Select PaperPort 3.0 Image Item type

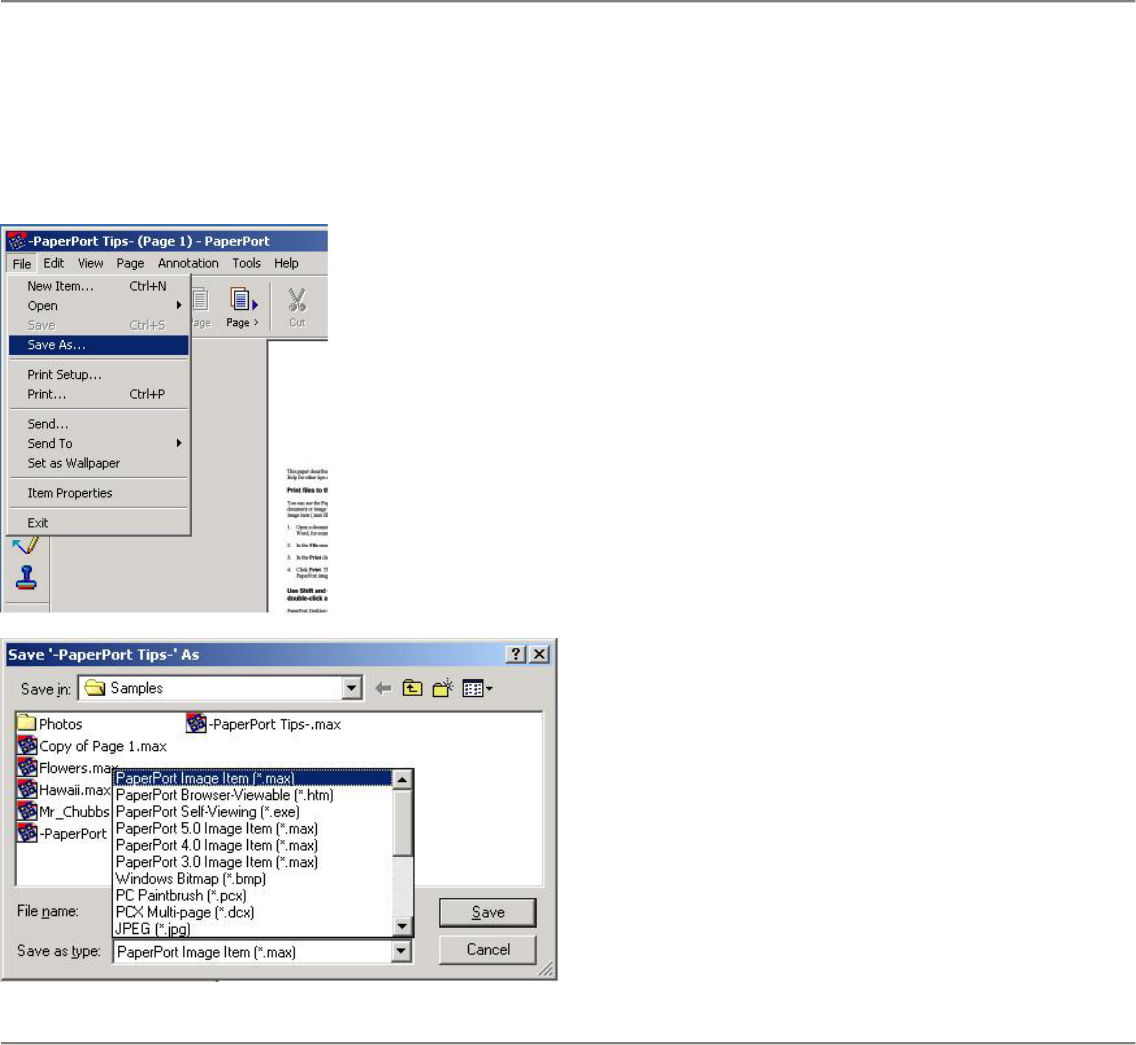click(253, 862)
